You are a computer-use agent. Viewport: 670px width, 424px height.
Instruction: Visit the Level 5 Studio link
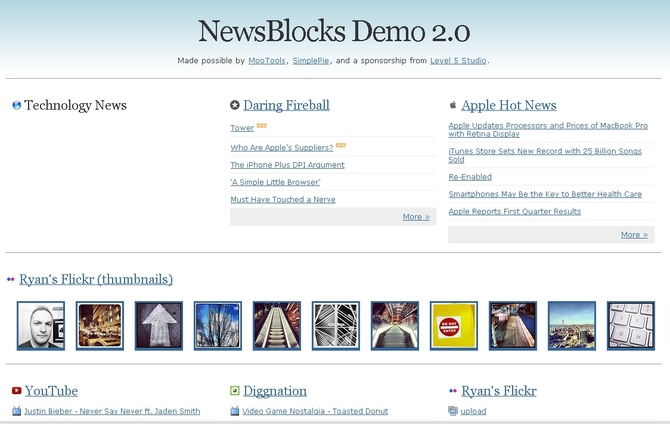coord(458,61)
